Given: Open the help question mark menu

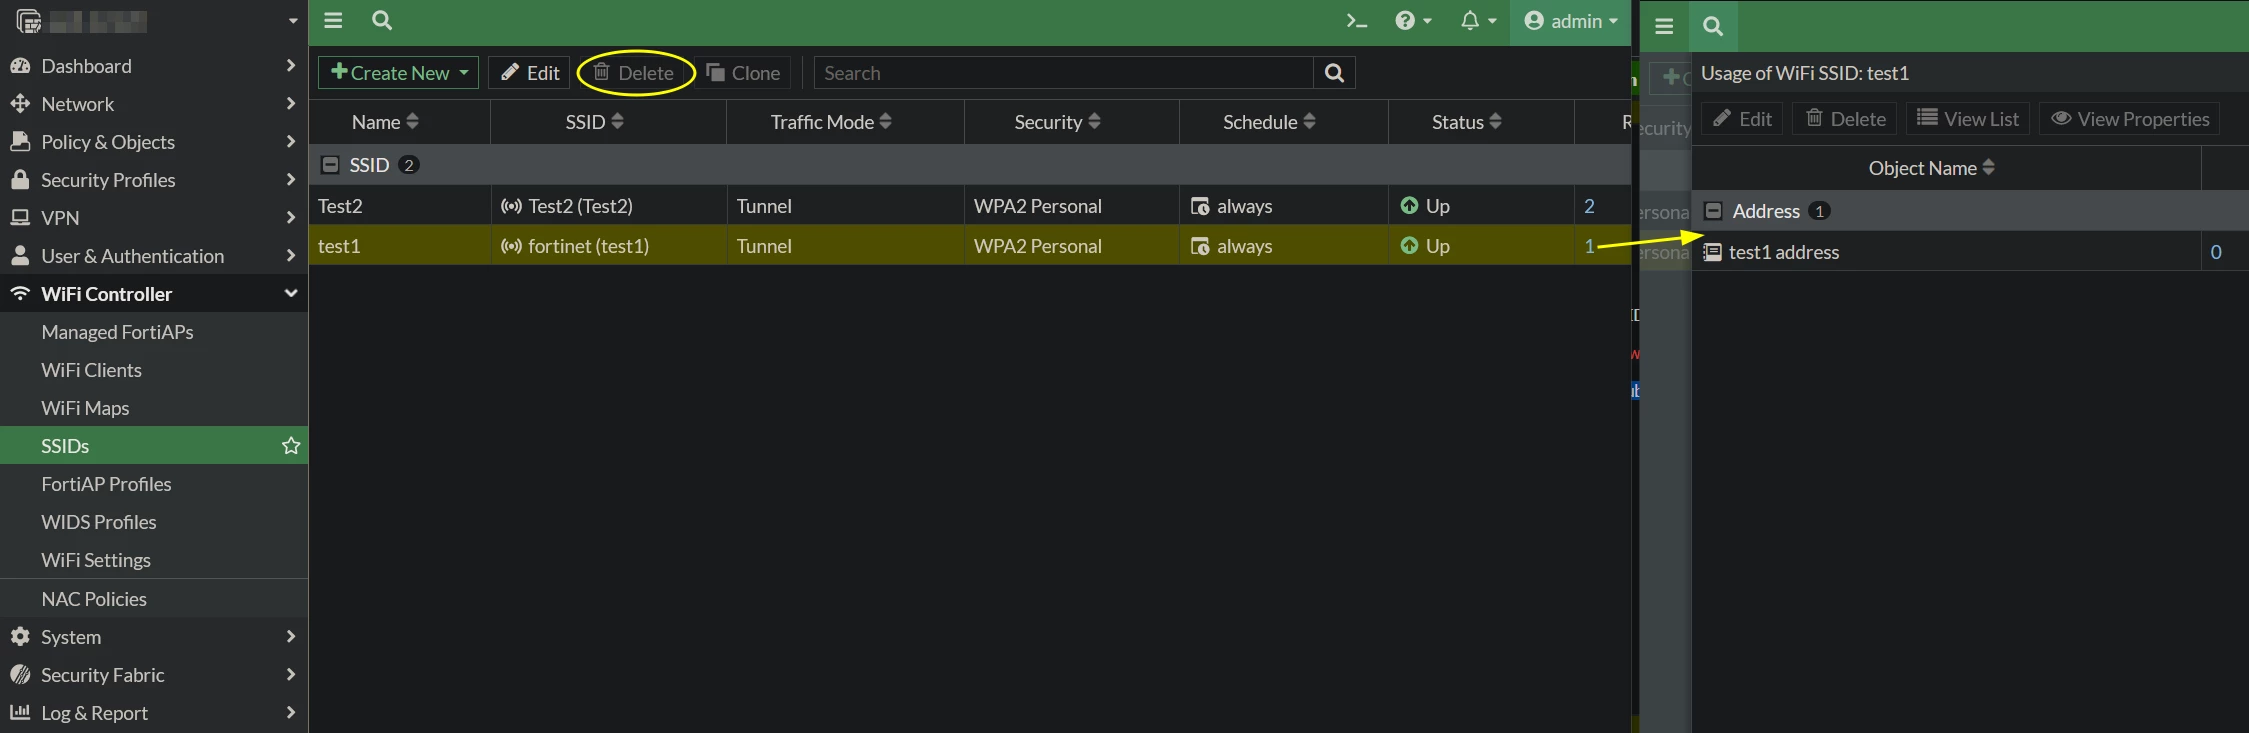Looking at the screenshot, I should coord(1413,21).
